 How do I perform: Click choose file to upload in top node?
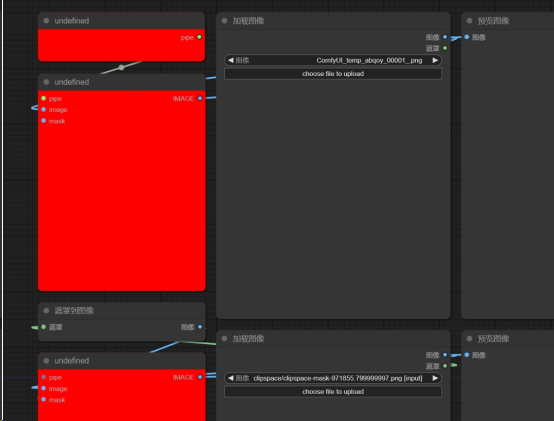tap(333, 74)
